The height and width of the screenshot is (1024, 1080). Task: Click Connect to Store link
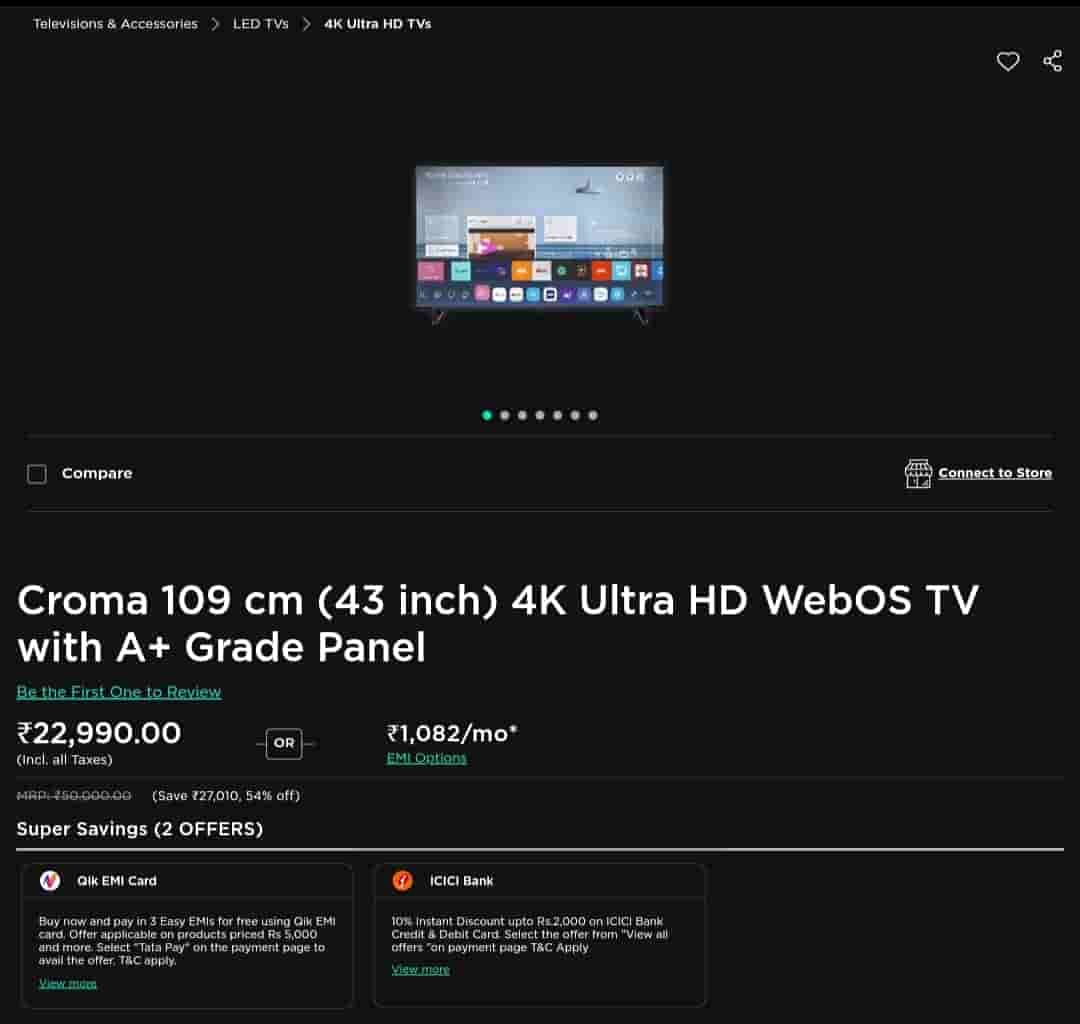point(995,473)
